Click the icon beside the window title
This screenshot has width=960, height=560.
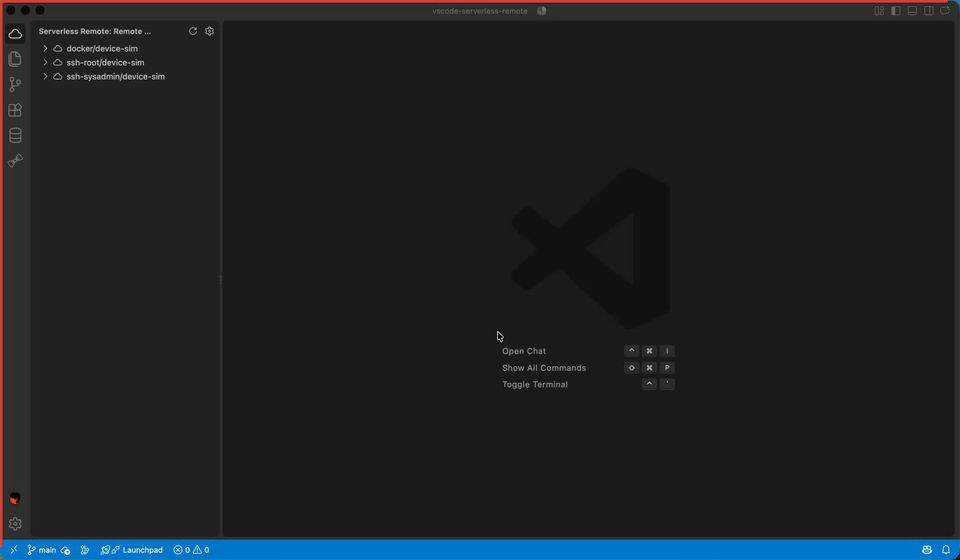(x=541, y=11)
